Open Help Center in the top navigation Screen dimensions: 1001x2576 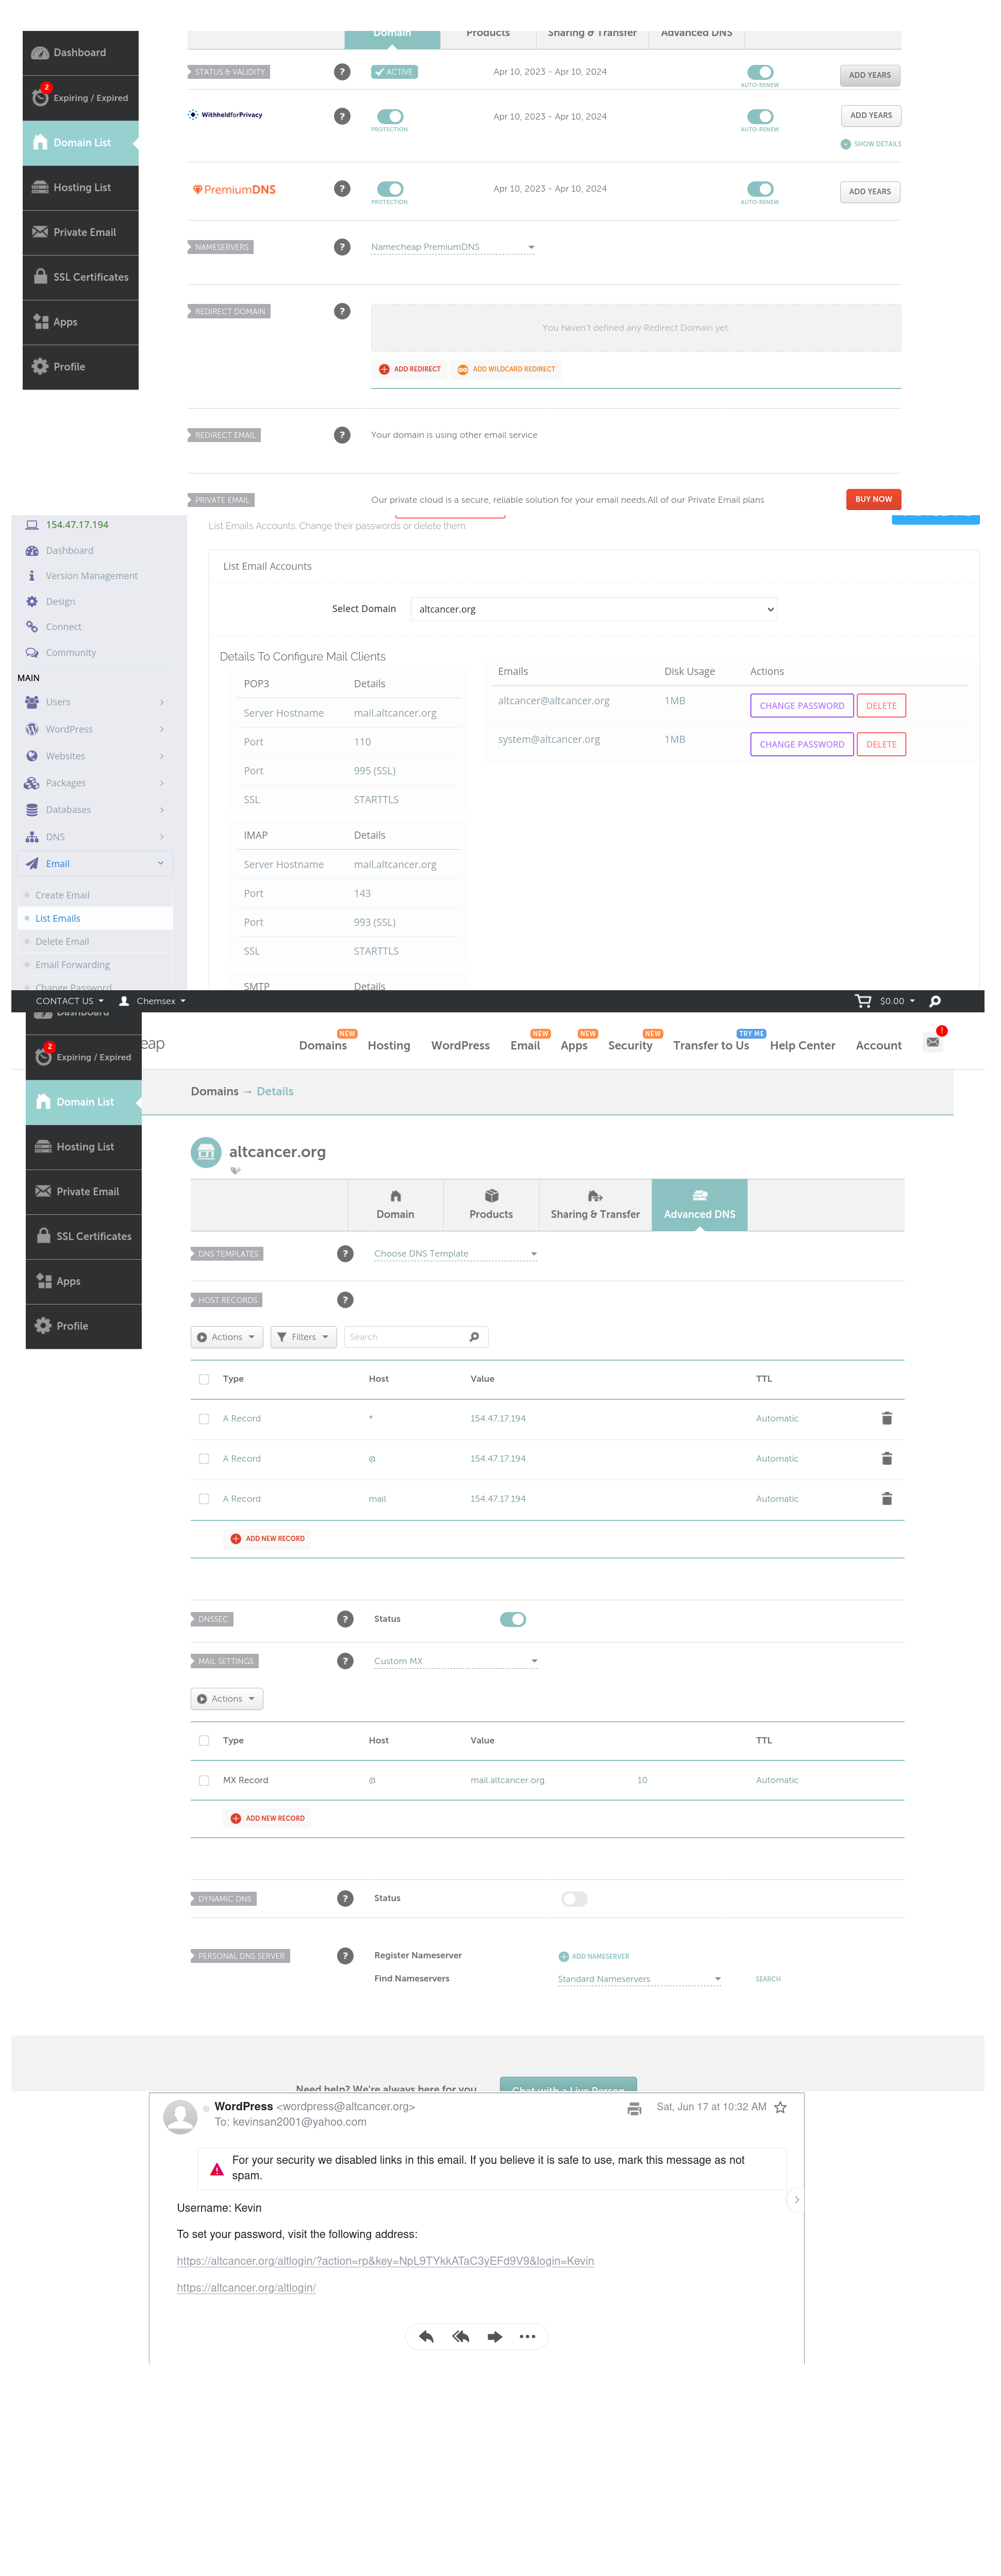pos(802,1045)
